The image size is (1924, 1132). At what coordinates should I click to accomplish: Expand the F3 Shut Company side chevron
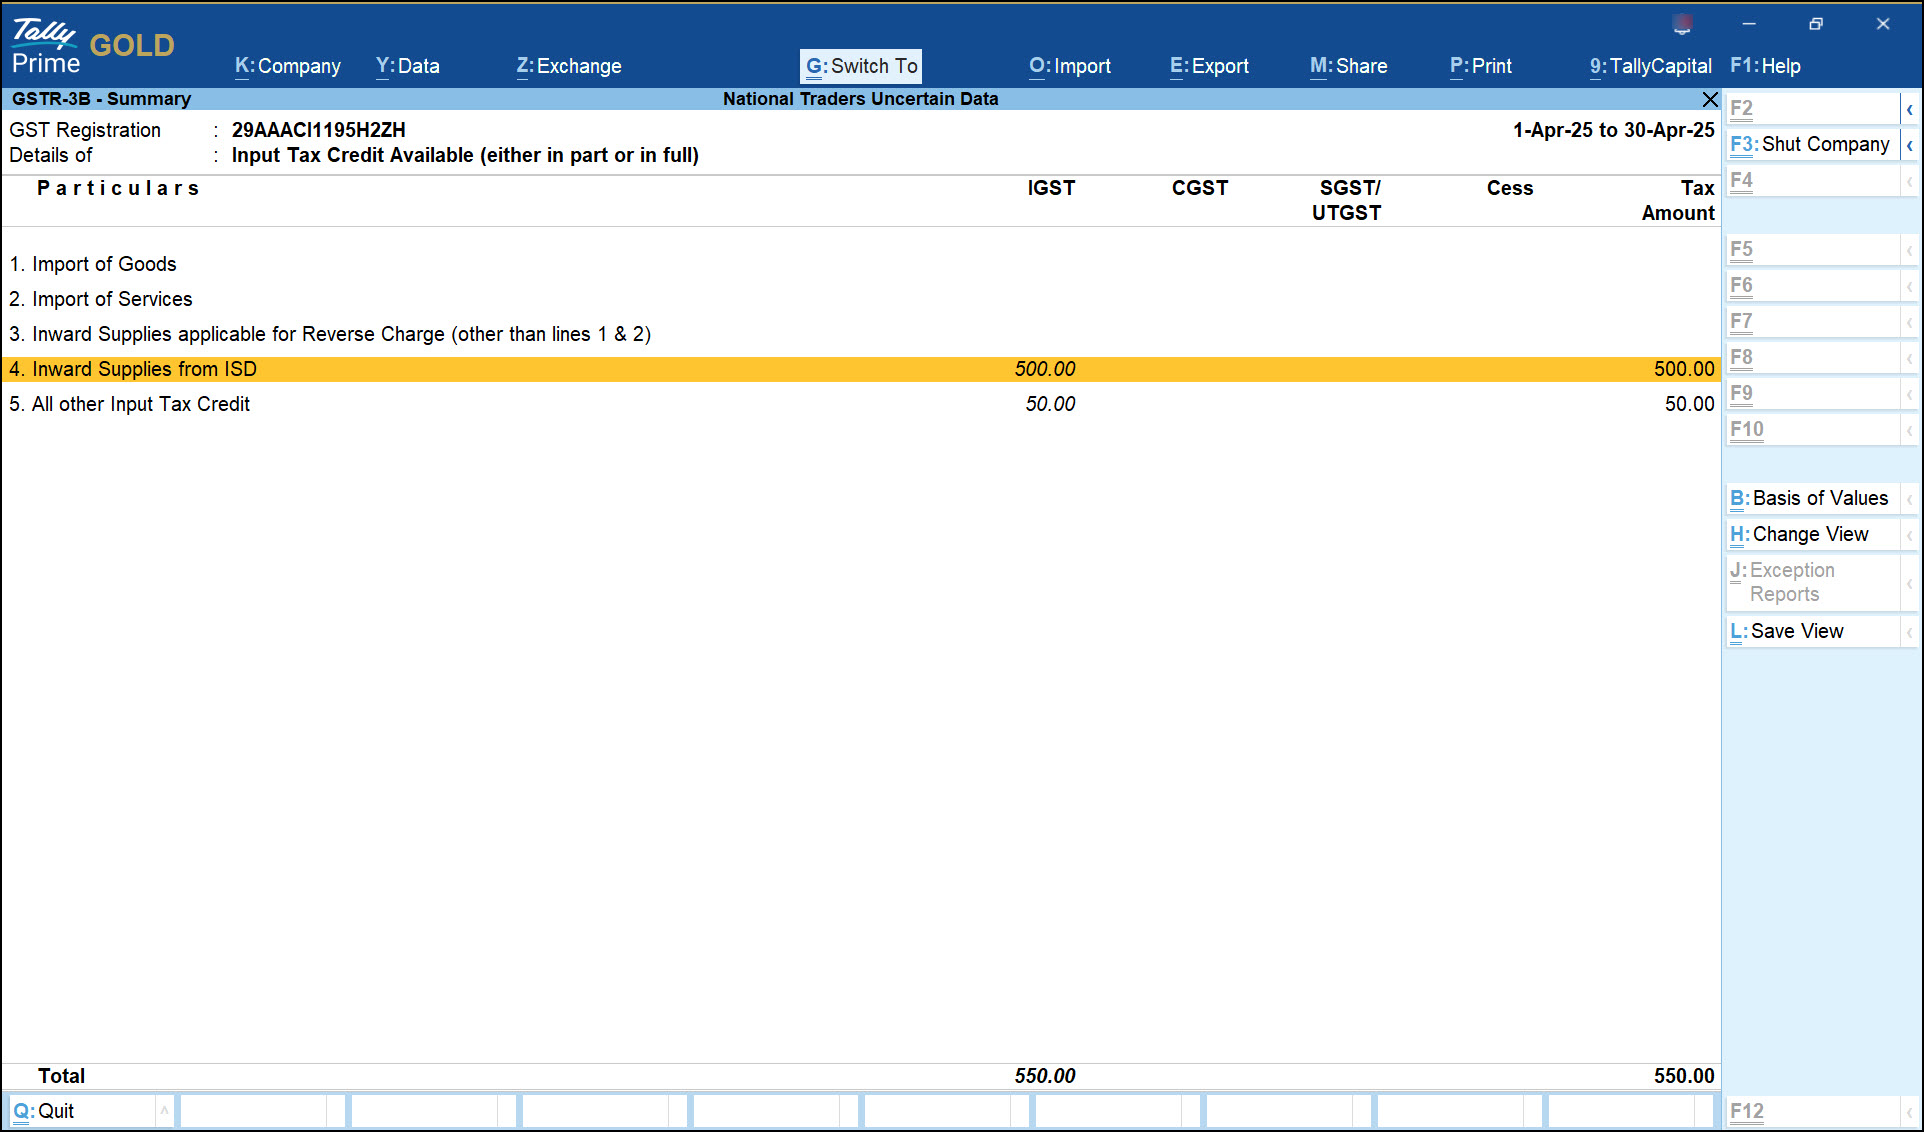[1911, 144]
